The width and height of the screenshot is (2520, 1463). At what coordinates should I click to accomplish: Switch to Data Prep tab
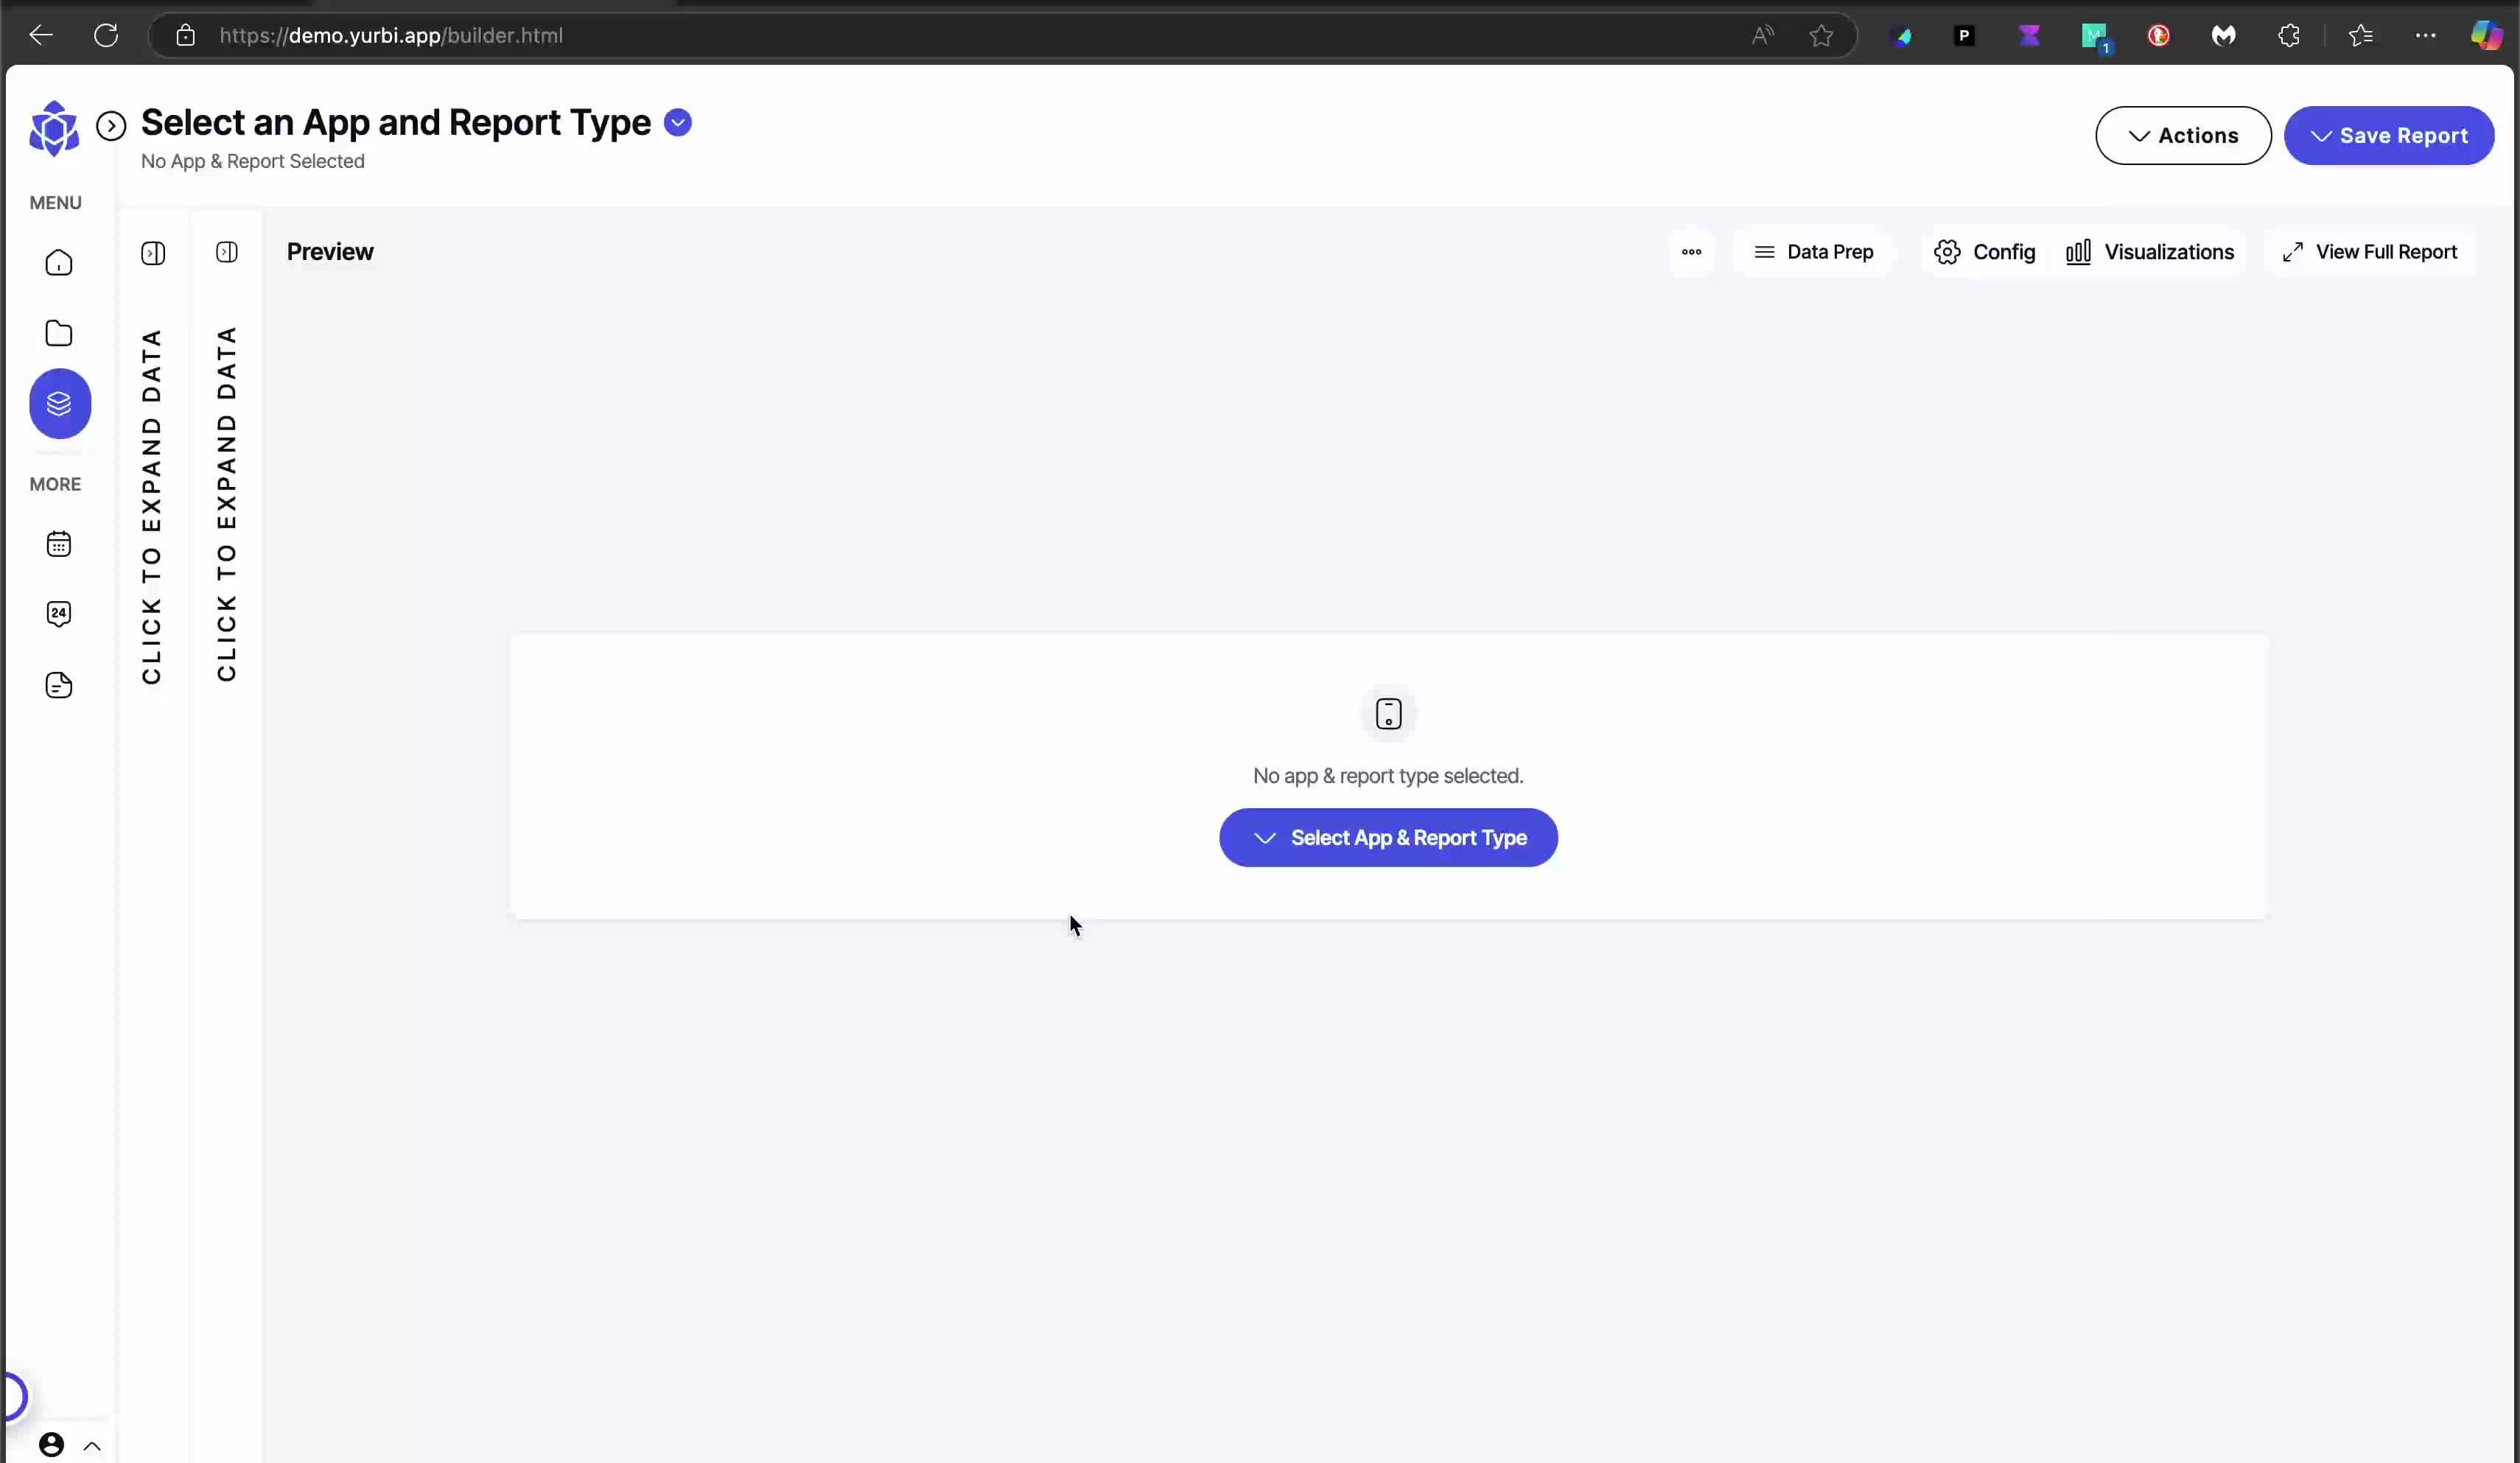pyautogui.click(x=1813, y=252)
